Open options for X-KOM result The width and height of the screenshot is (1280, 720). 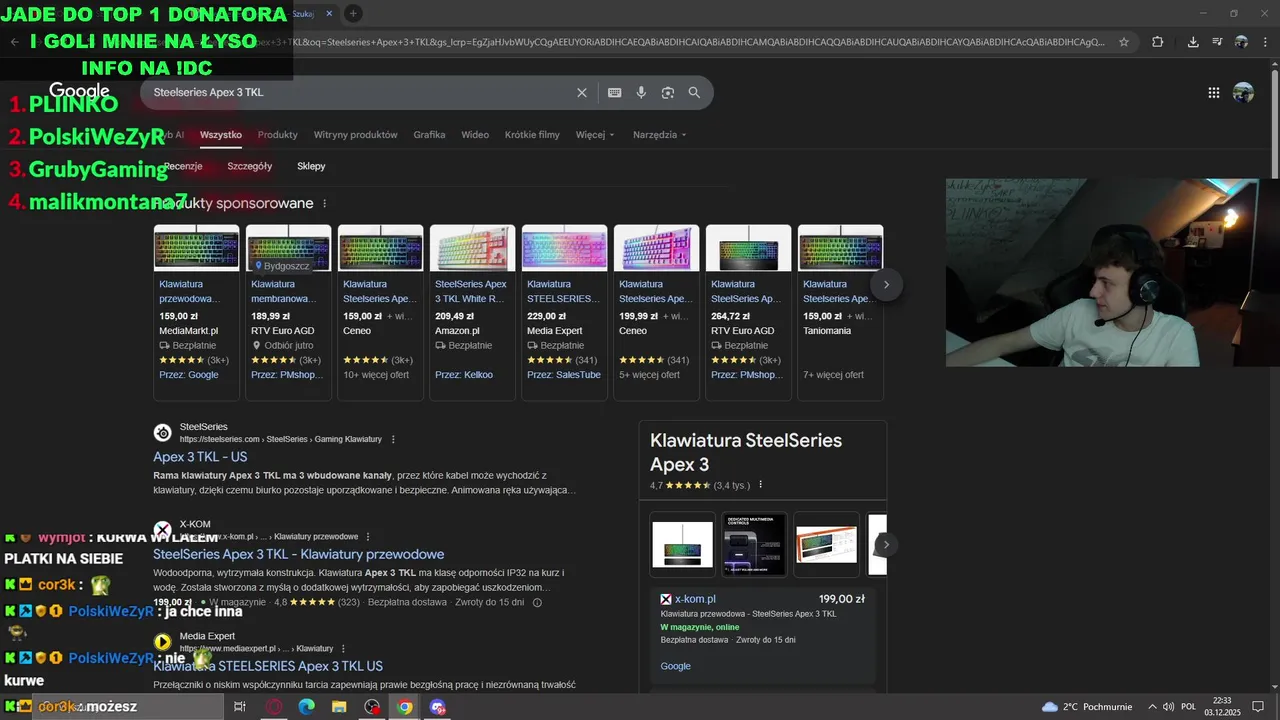368,537
